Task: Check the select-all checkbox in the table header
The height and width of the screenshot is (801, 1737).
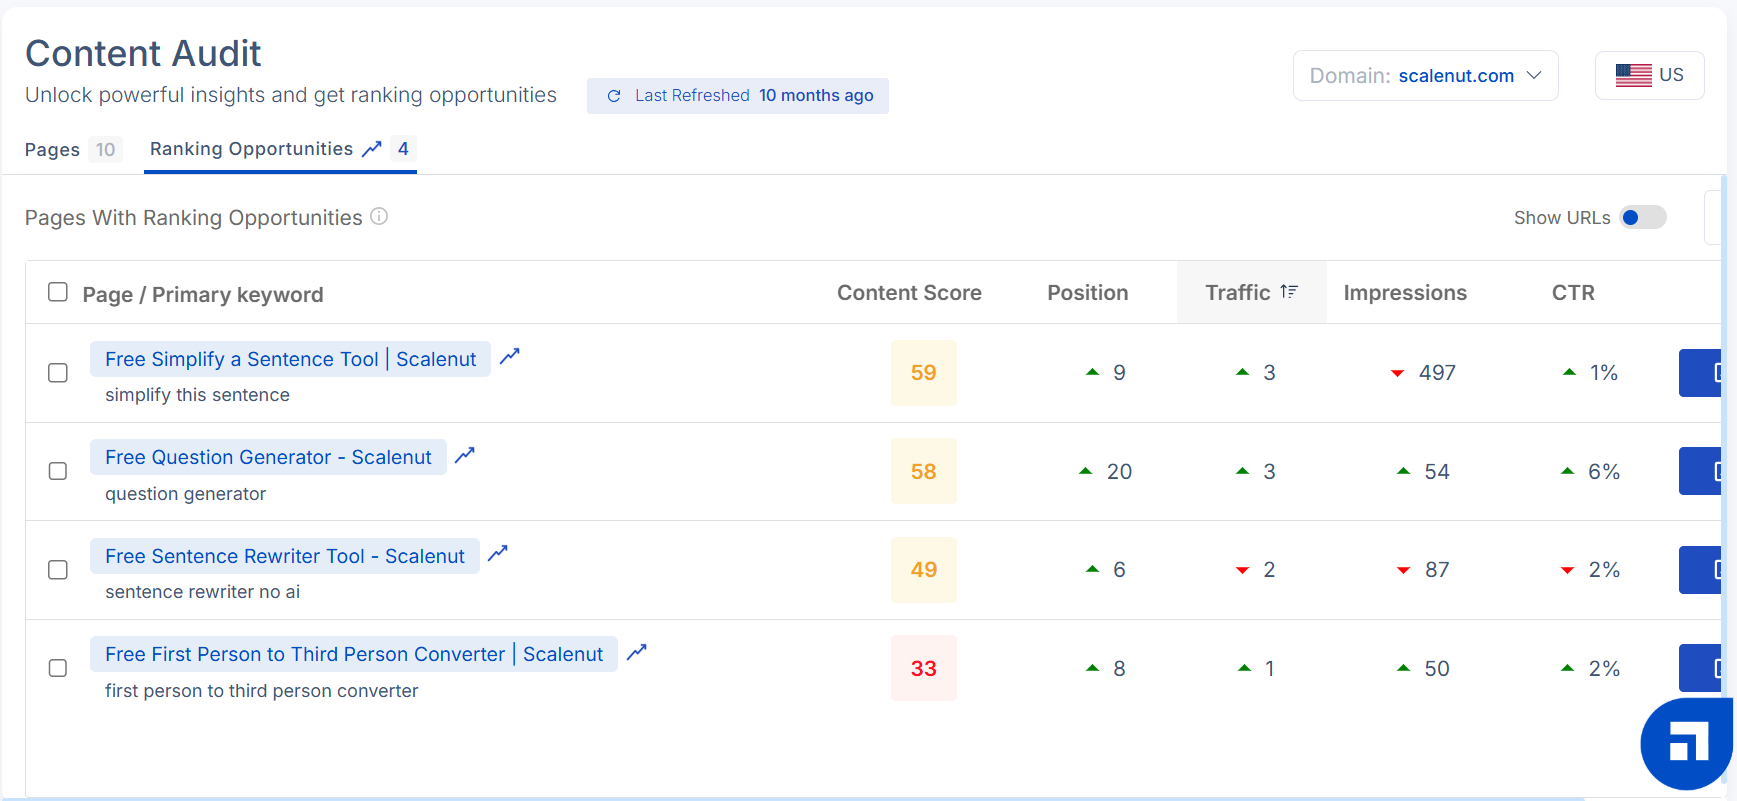Action: click(x=58, y=292)
